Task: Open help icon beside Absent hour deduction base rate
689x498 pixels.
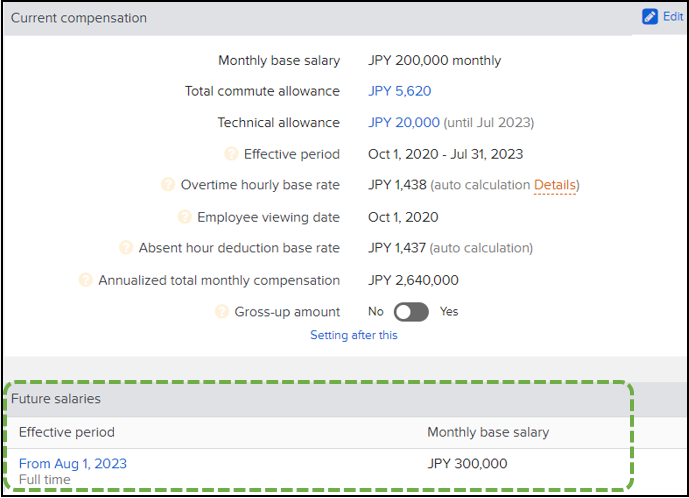Action: (126, 247)
